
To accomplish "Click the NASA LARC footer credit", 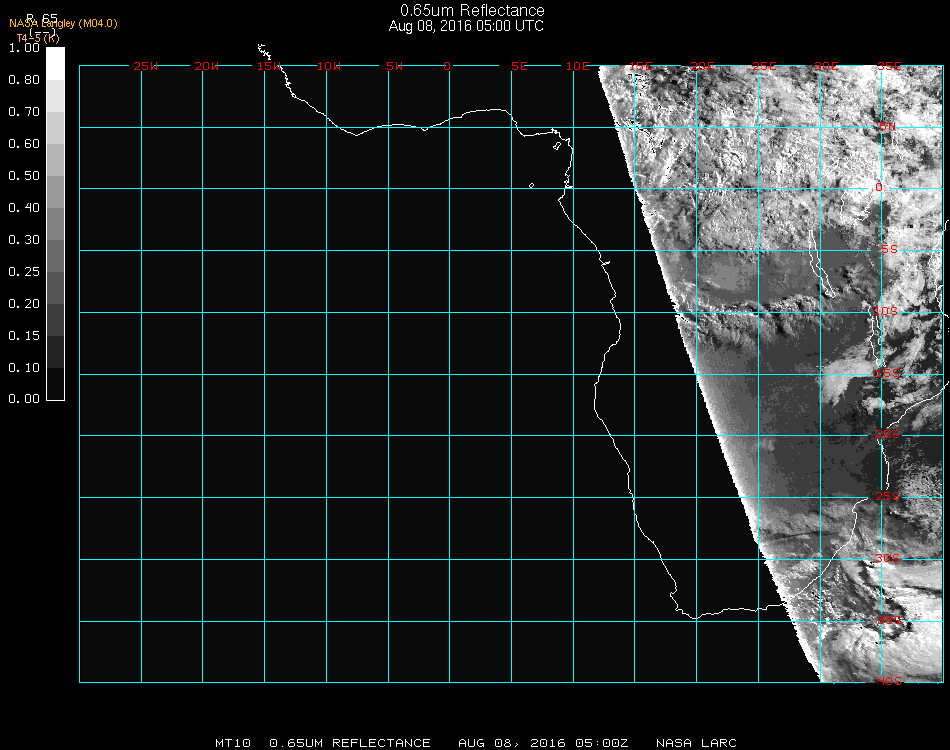I will [696, 743].
